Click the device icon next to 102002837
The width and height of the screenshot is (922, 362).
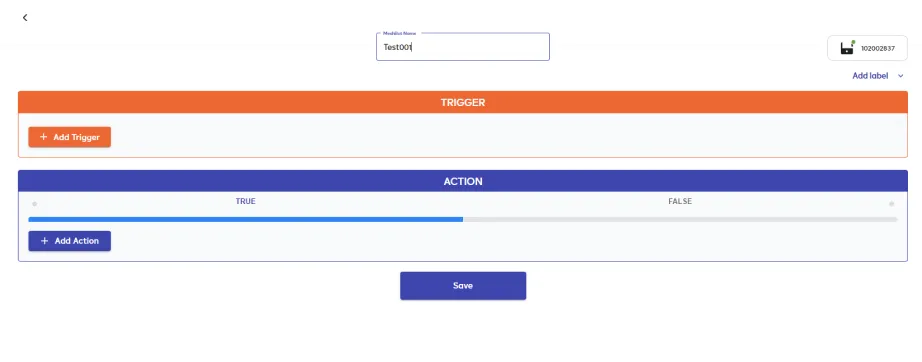(x=847, y=48)
